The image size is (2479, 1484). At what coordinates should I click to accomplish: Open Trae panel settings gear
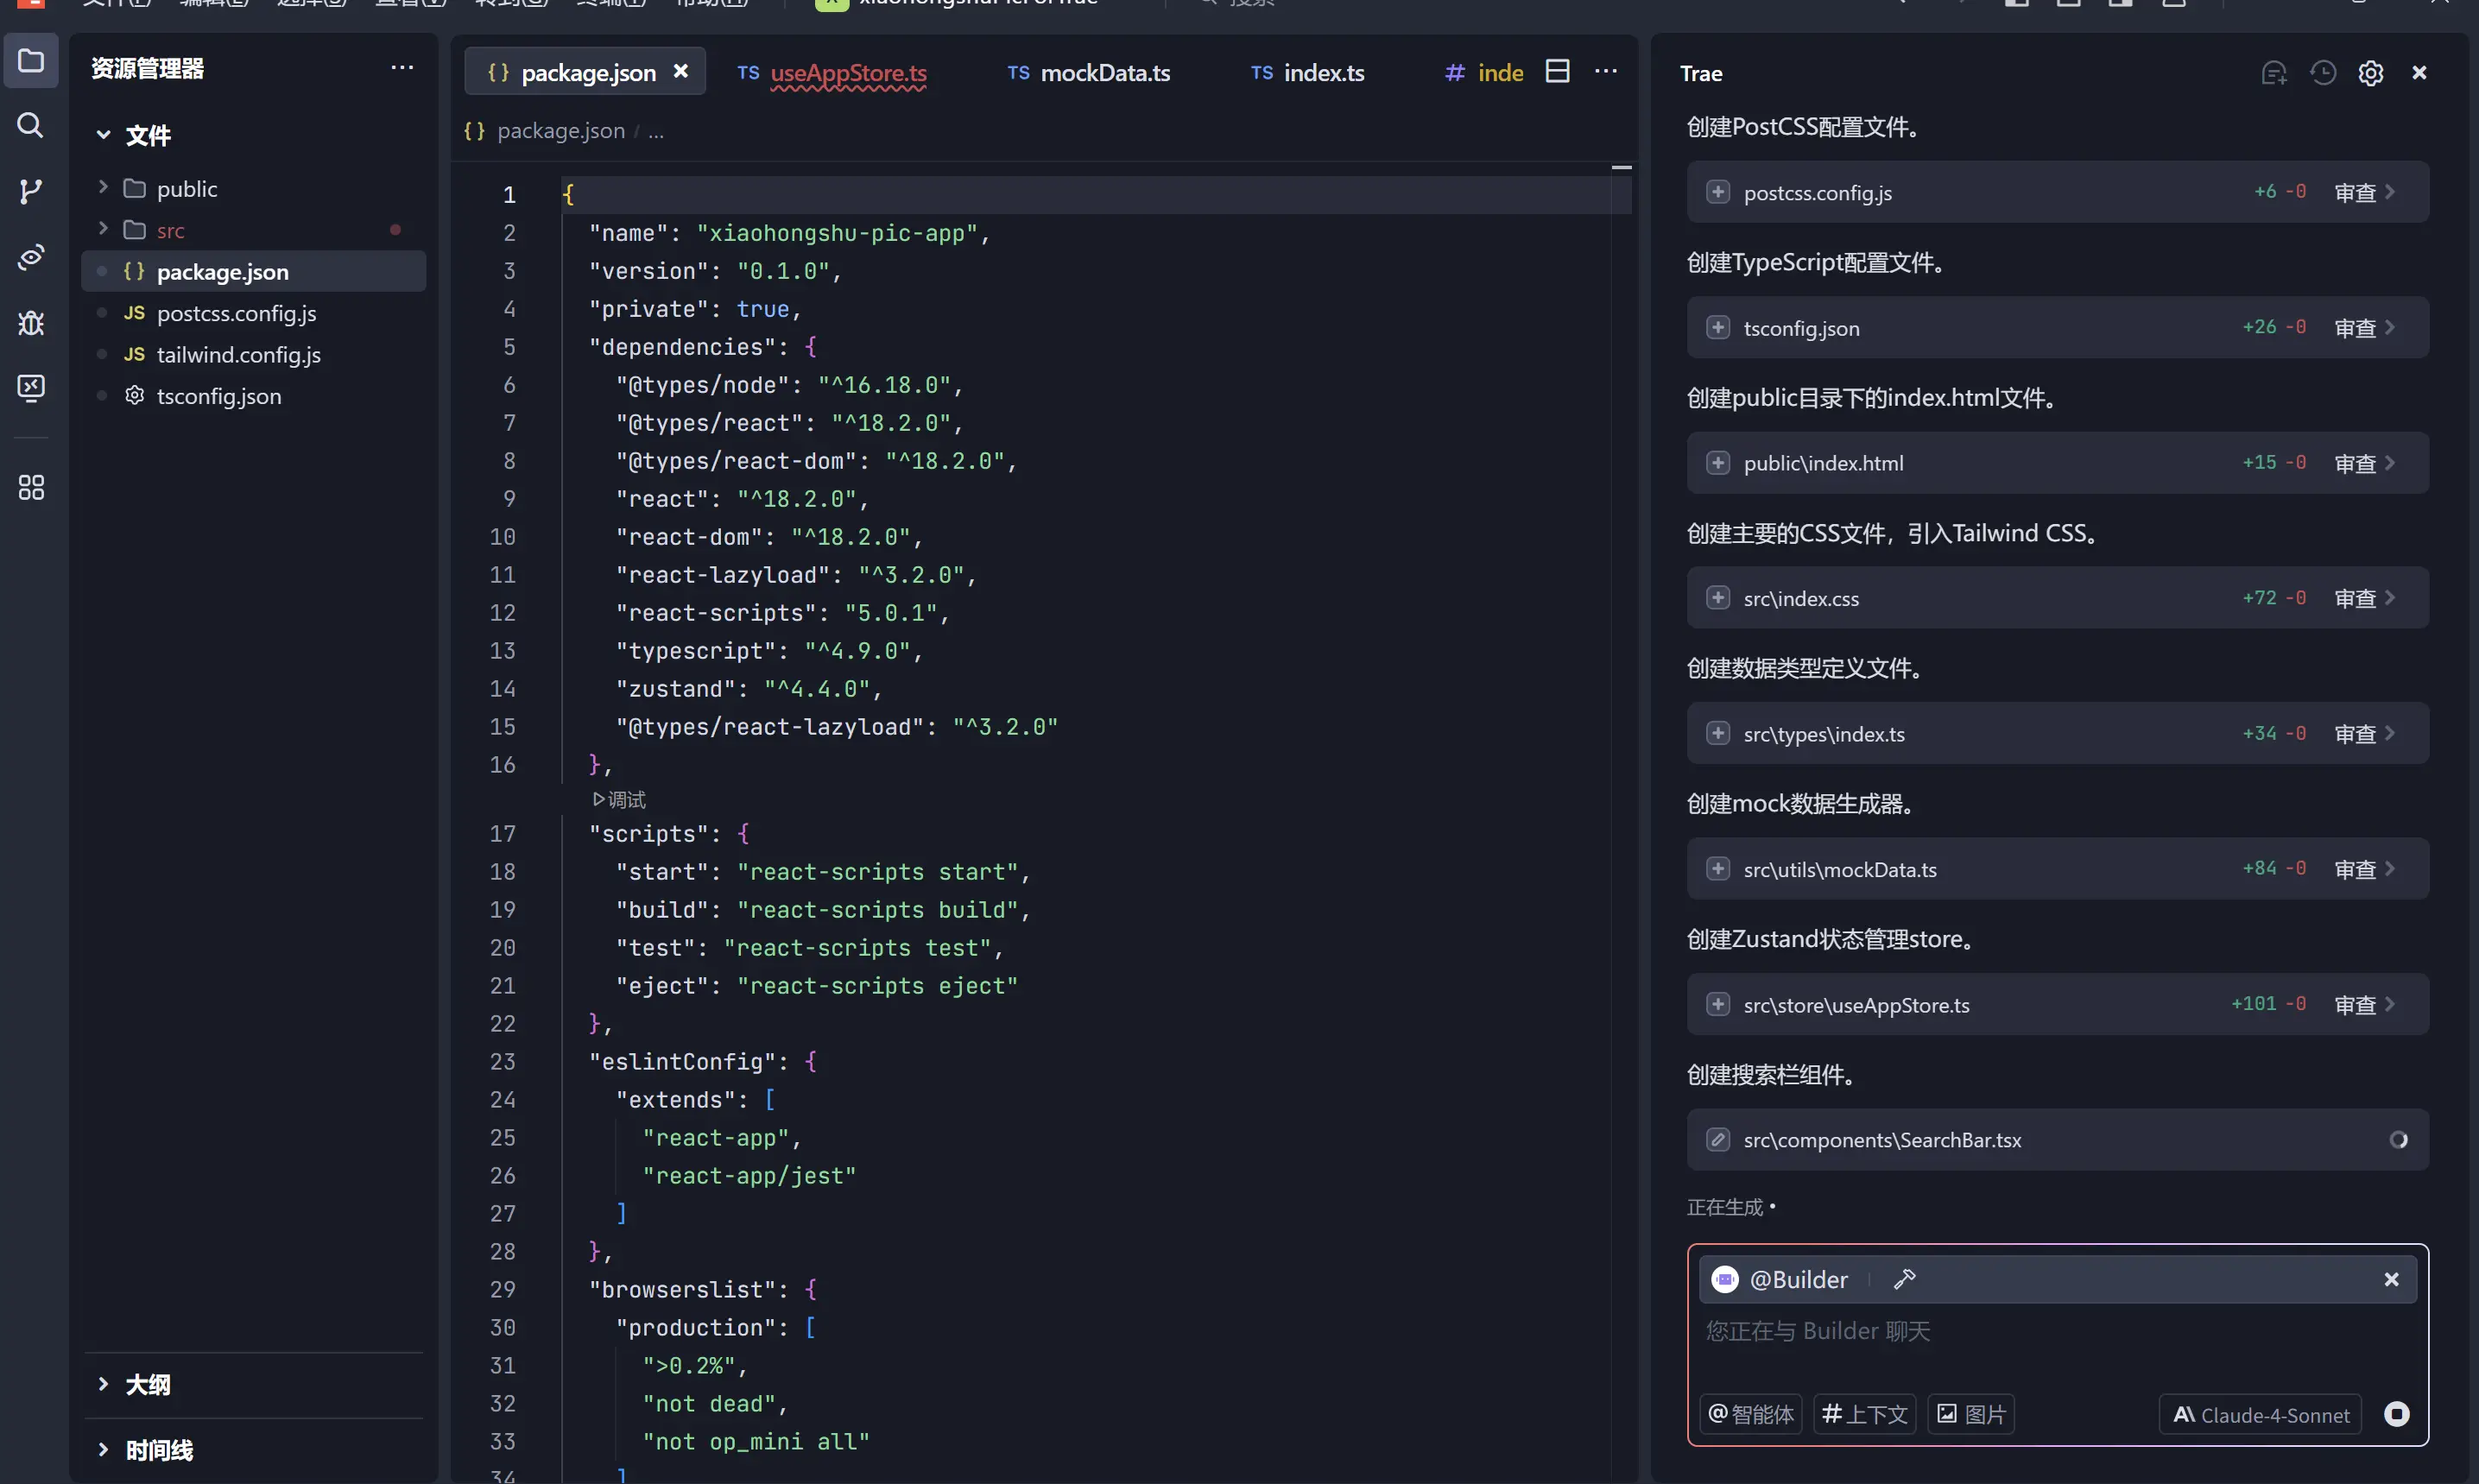point(2371,73)
